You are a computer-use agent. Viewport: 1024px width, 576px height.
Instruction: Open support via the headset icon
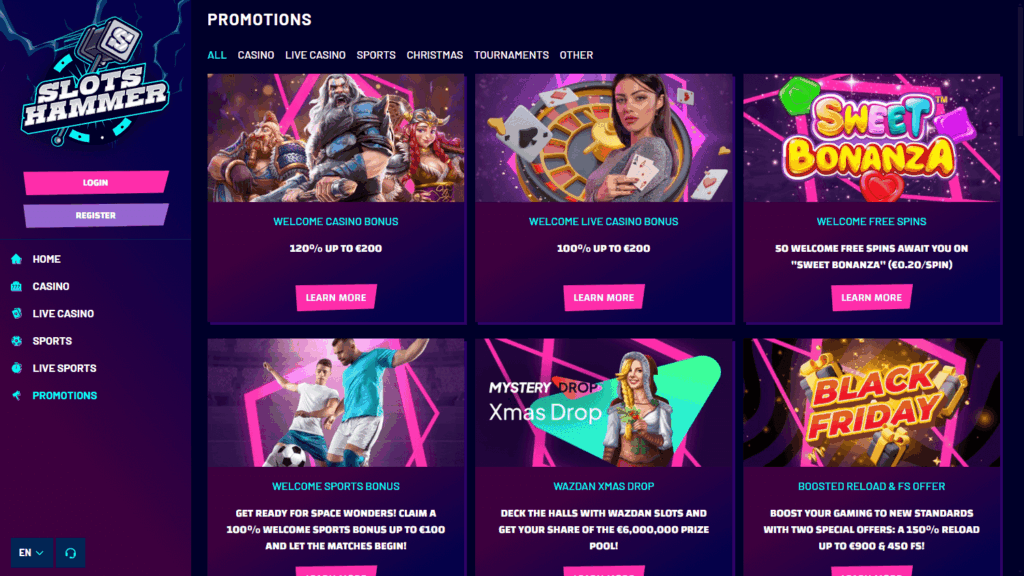tap(71, 553)
